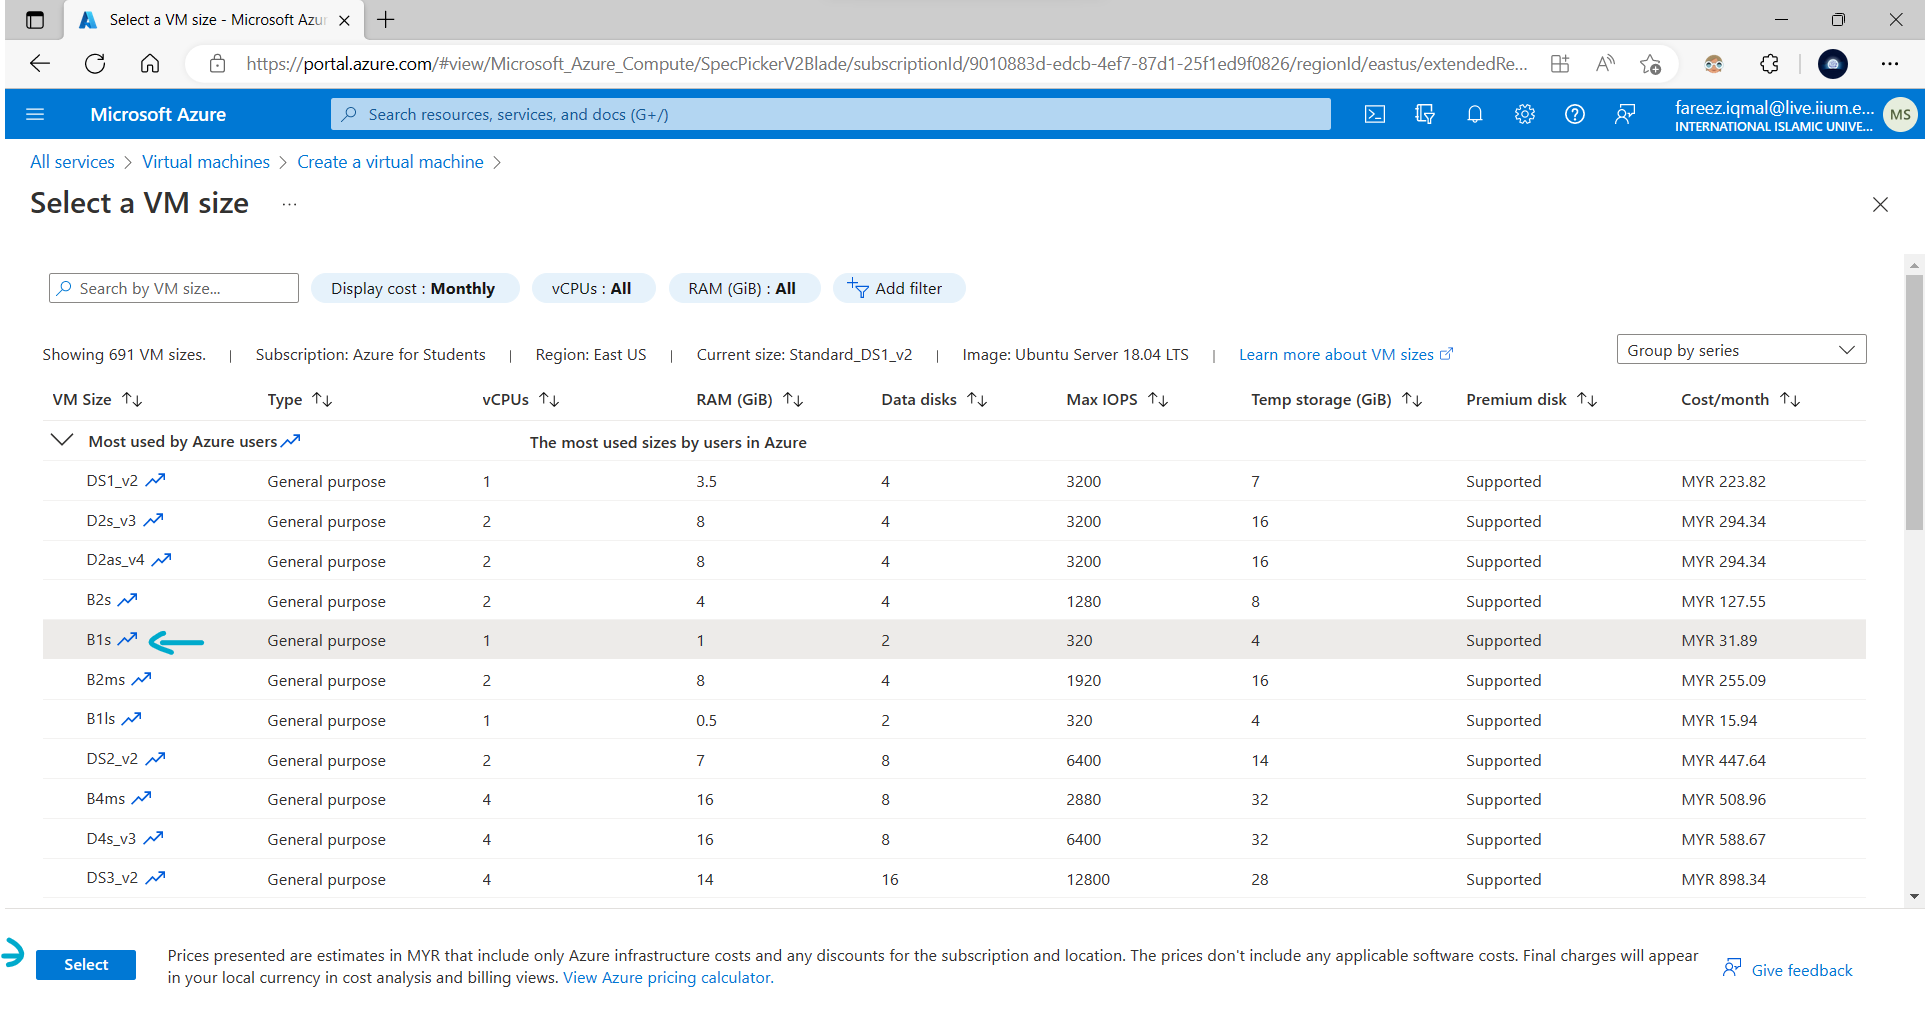Close the Select a VM size blade
This screenshot has height=1020, width=1925.
[x=1880, y=204]
